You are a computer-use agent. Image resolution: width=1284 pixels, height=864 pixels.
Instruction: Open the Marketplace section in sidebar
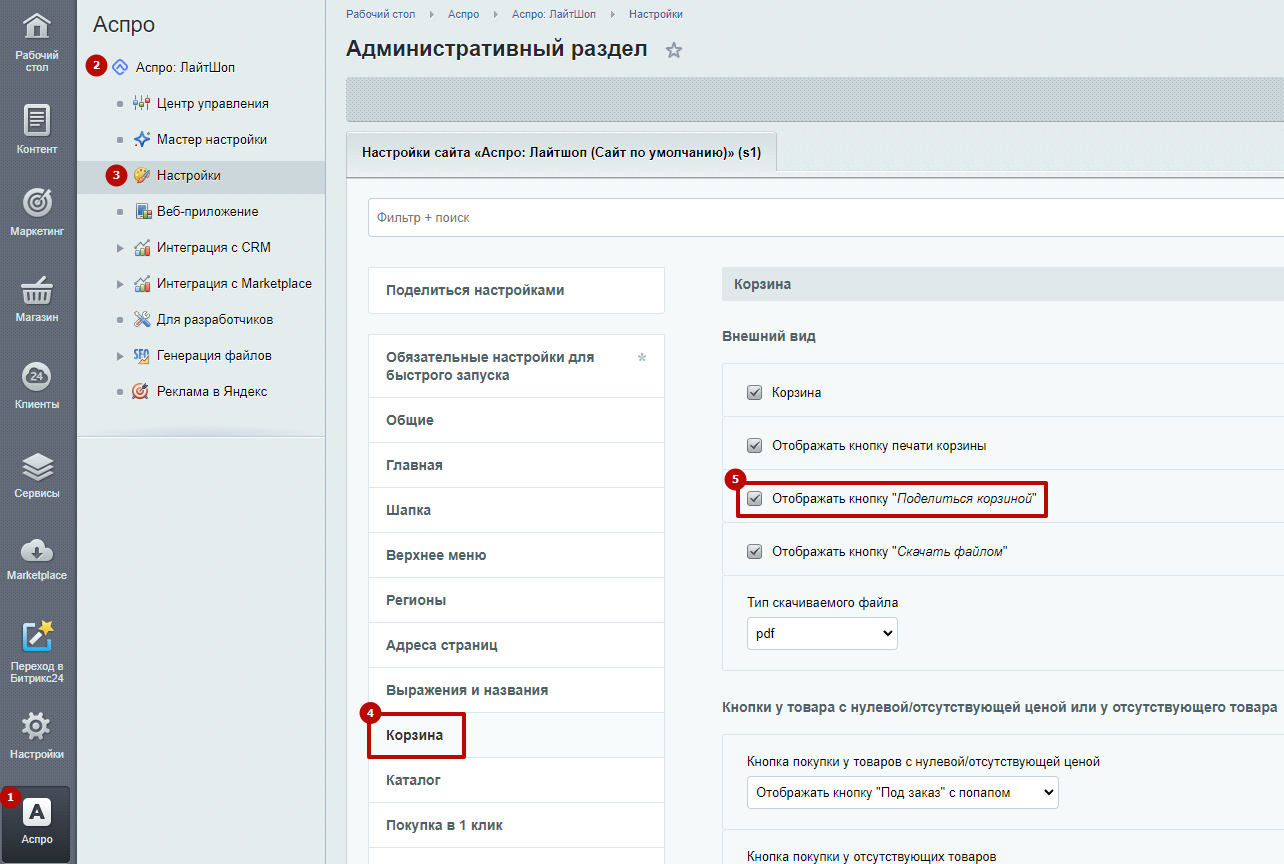point(37,558)
